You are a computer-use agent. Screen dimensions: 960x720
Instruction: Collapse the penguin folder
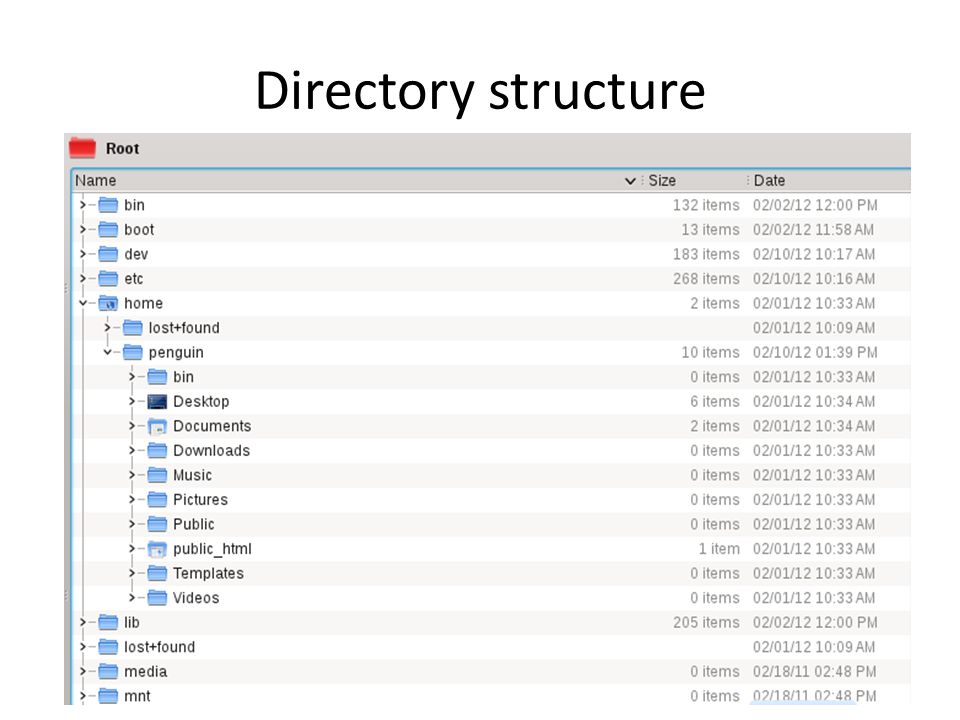point(107,352)
